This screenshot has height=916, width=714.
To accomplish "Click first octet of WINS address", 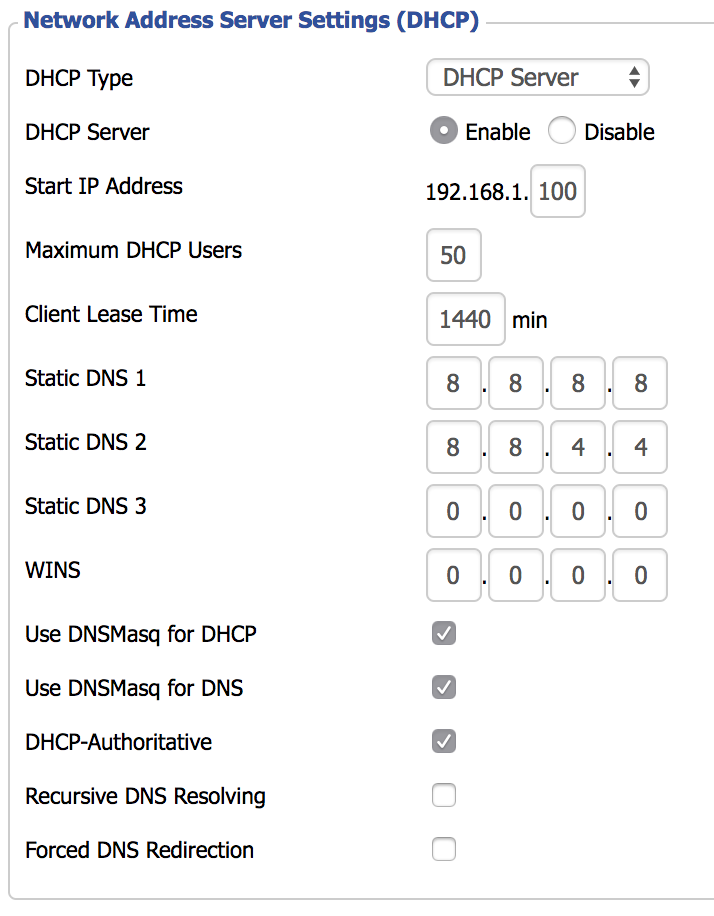I will coord(453,575).
